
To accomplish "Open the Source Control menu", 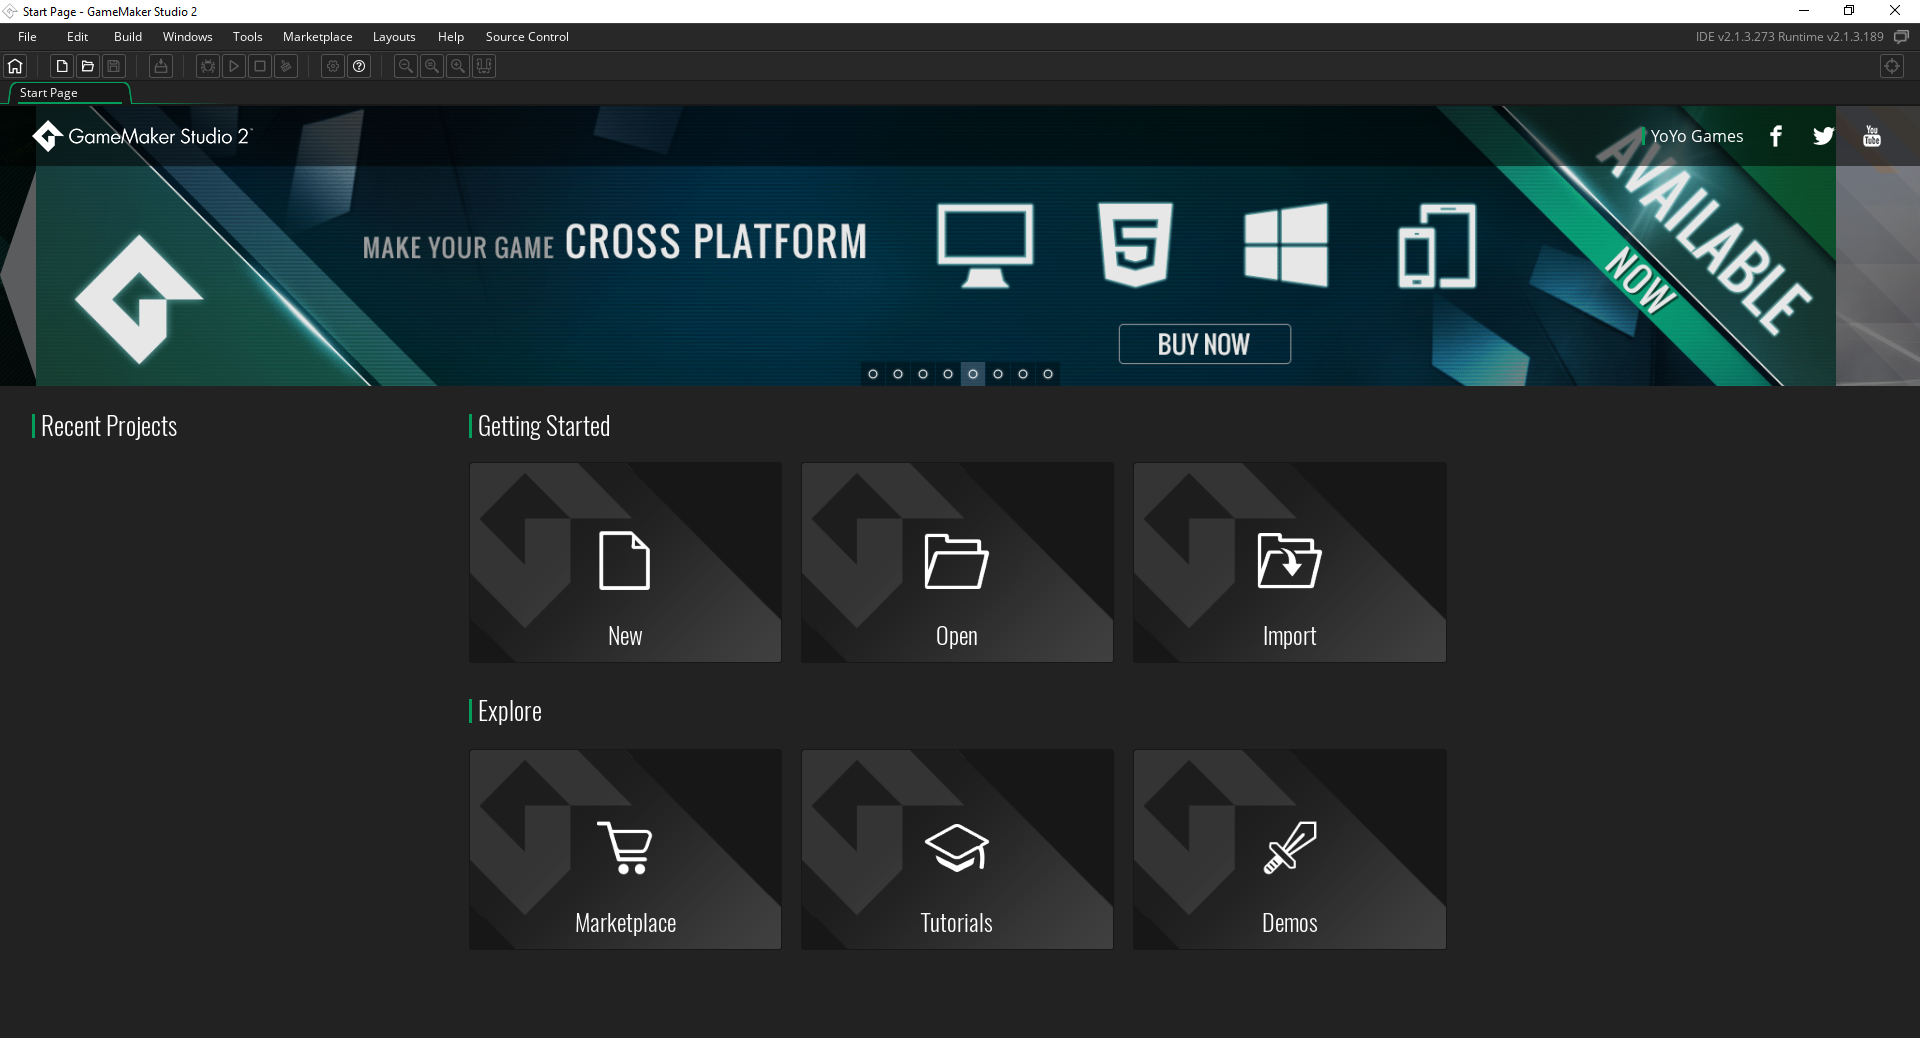I will (527, 37).
